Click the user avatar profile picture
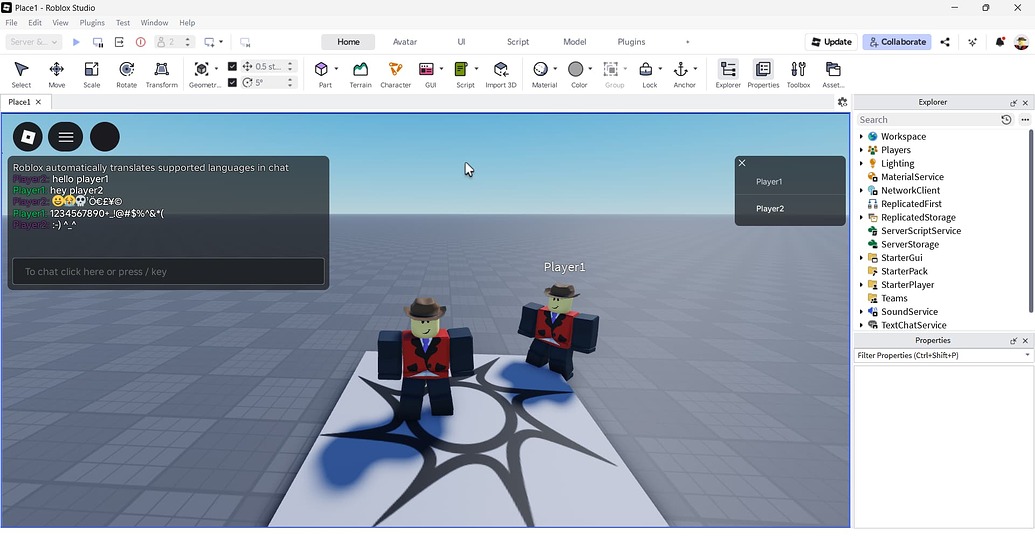This screenshot has height=549, width=1035. point(1021,42)
